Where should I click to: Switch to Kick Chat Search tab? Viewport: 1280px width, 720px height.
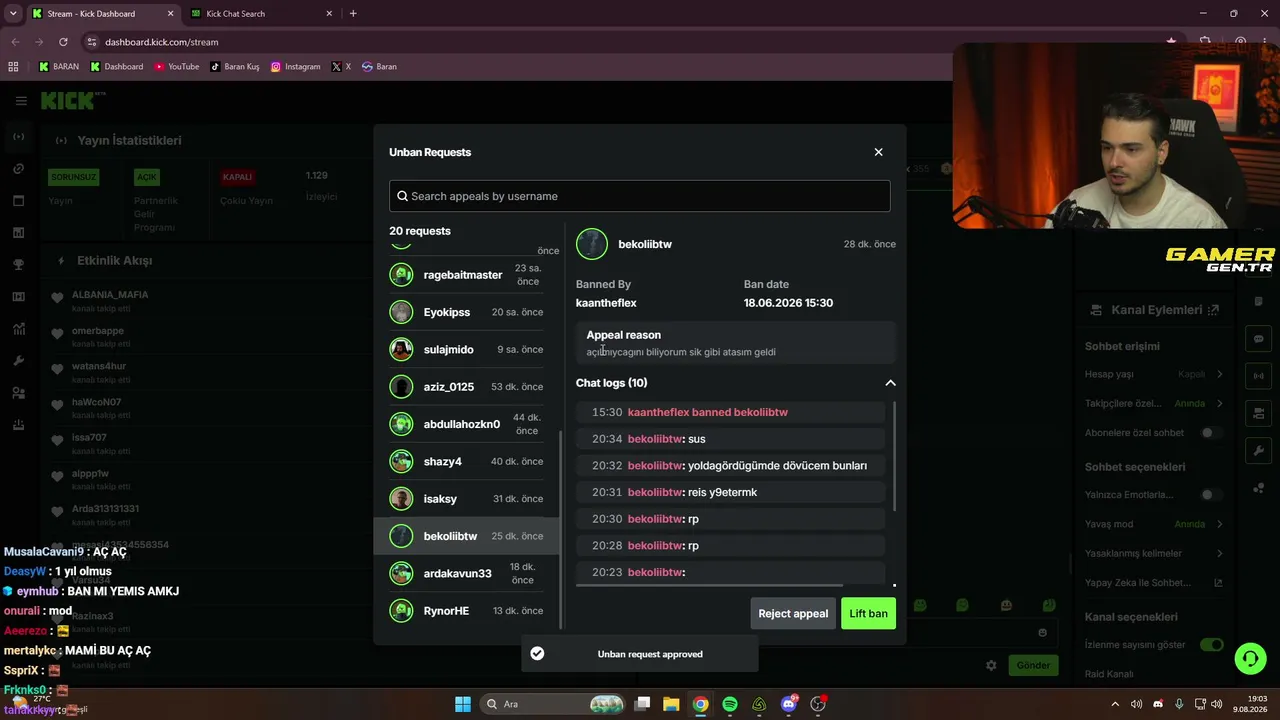(260, 14)
